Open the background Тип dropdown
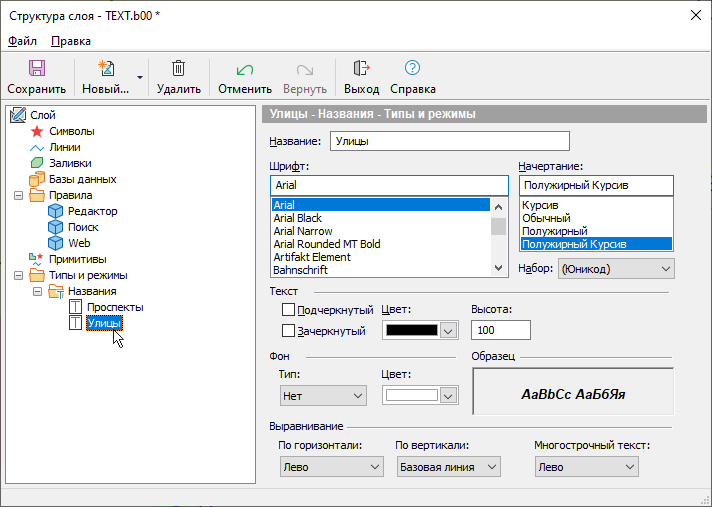 click(x=322, y=396)
